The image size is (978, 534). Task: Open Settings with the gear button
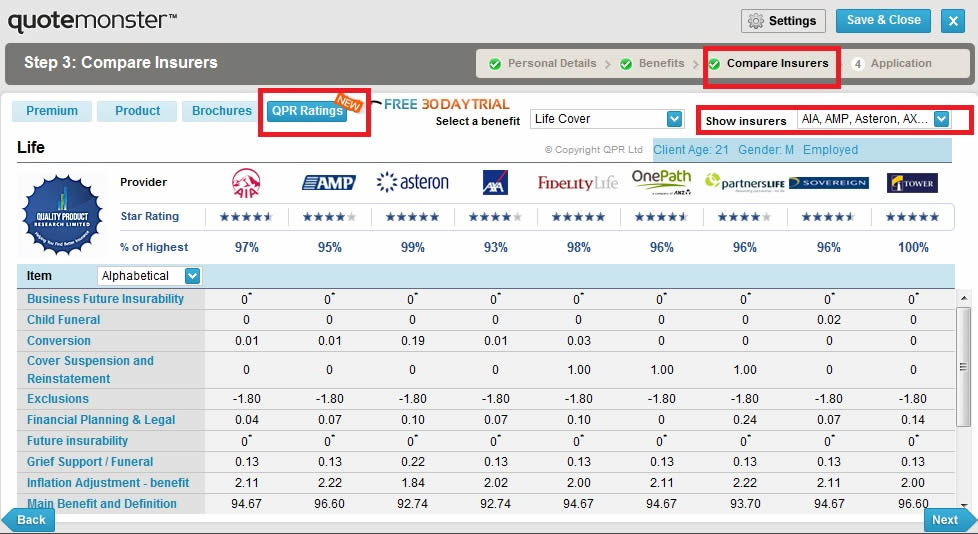click(783, 21)
